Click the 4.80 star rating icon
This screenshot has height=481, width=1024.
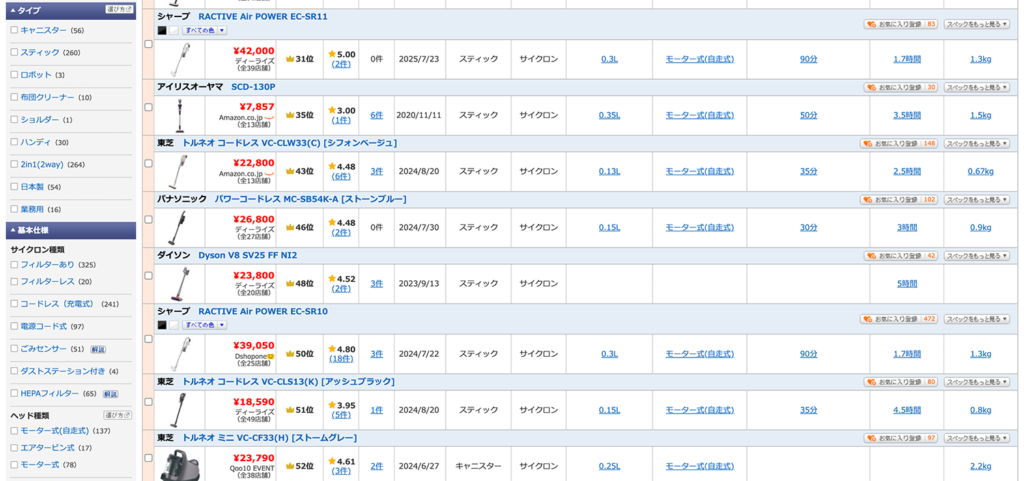click(x=332, y=349)
